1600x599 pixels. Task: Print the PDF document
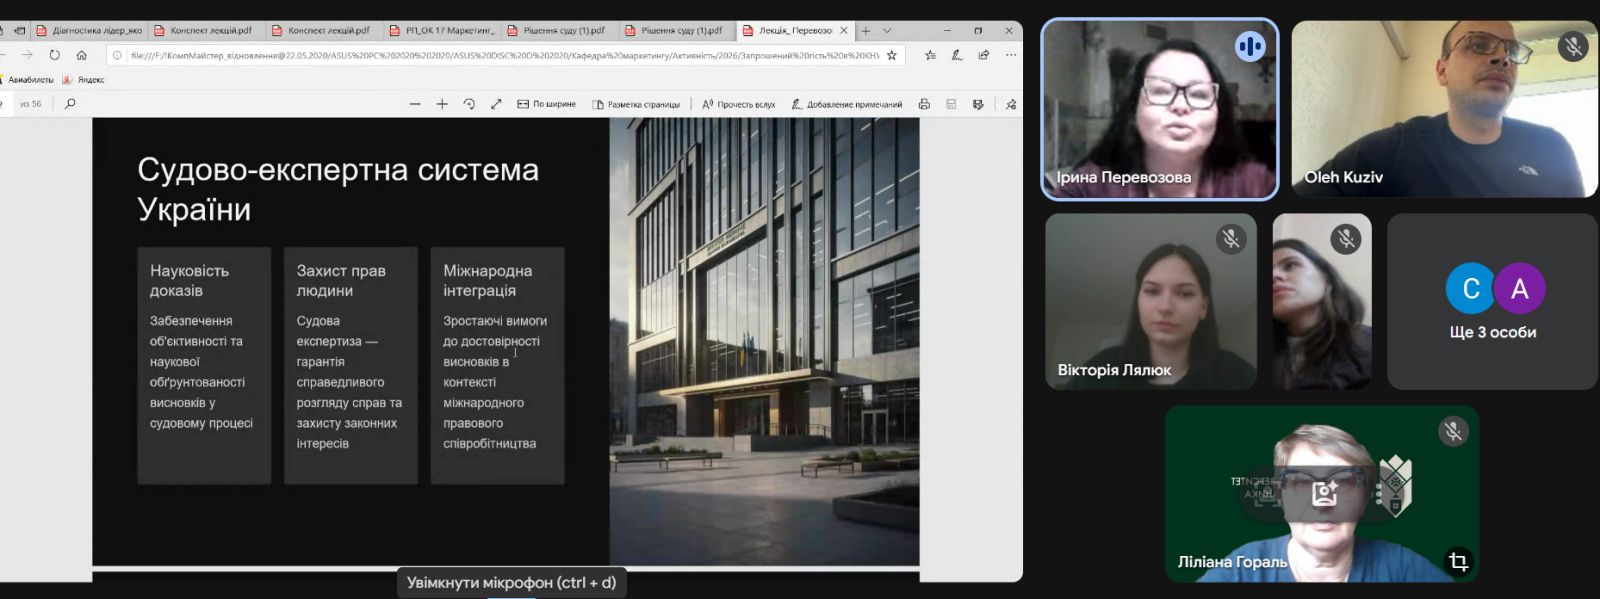tap(924, 104)
